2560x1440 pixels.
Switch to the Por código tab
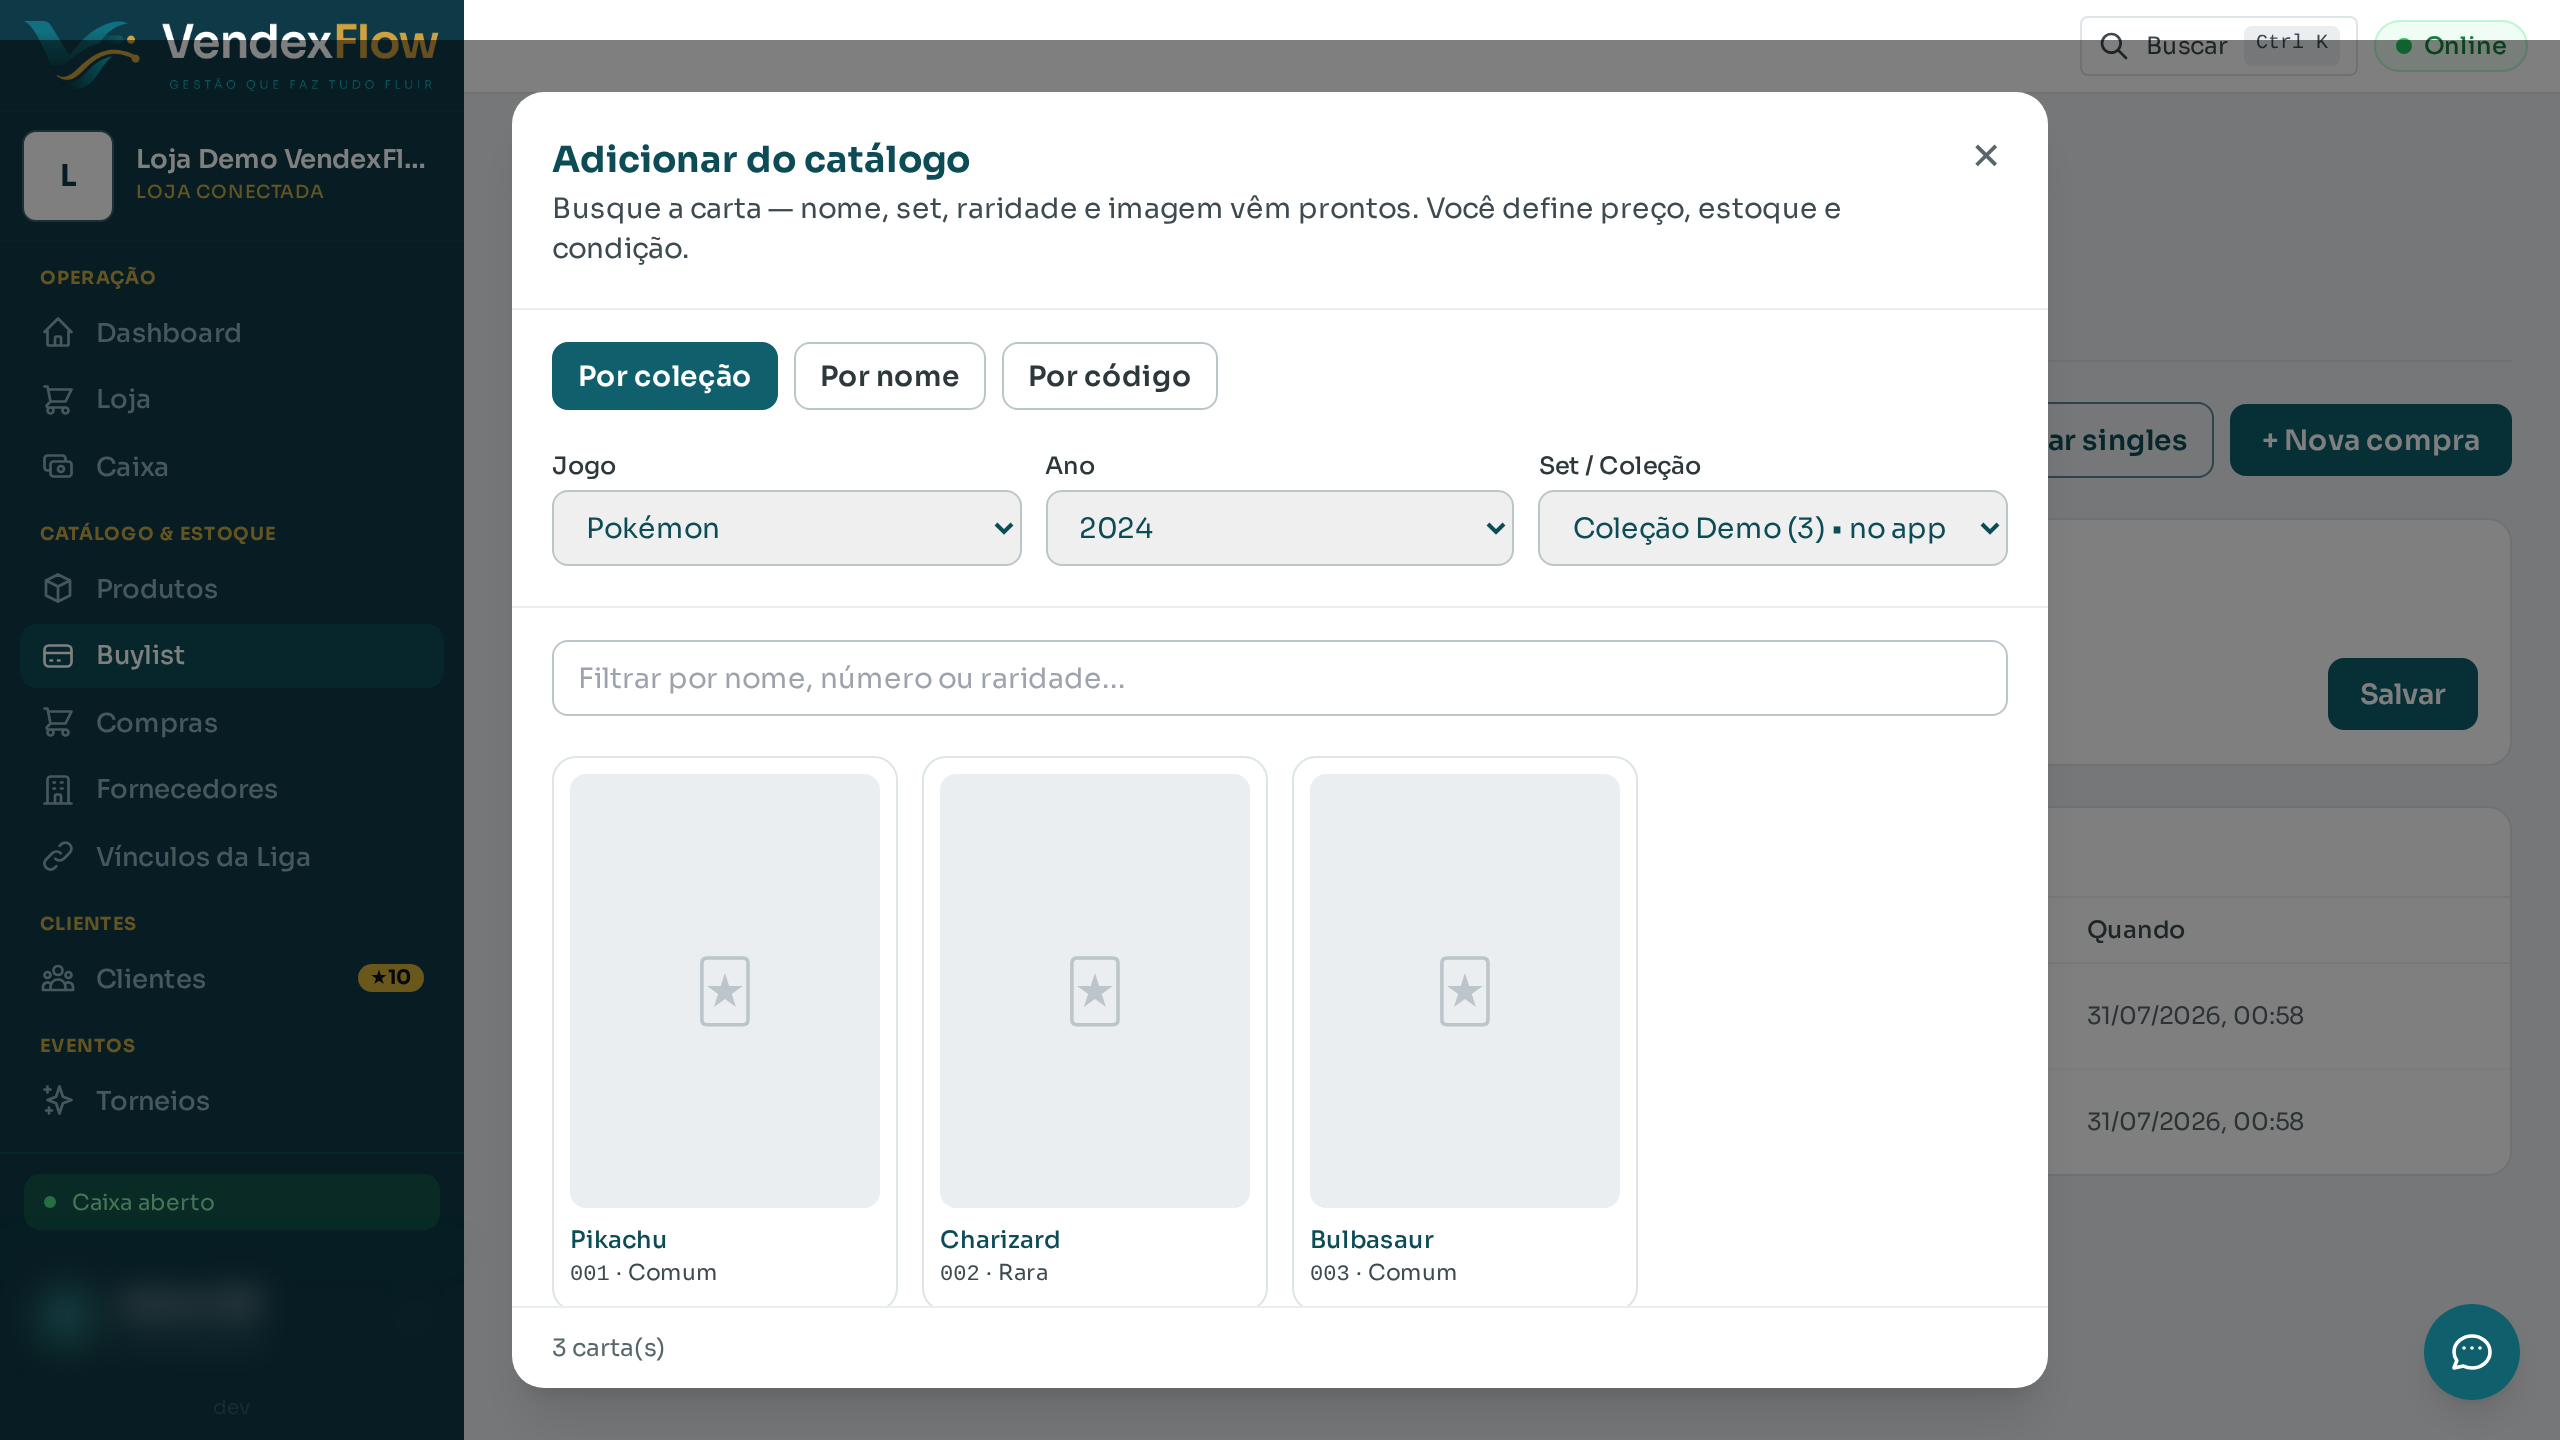[x=1110, y=376]
